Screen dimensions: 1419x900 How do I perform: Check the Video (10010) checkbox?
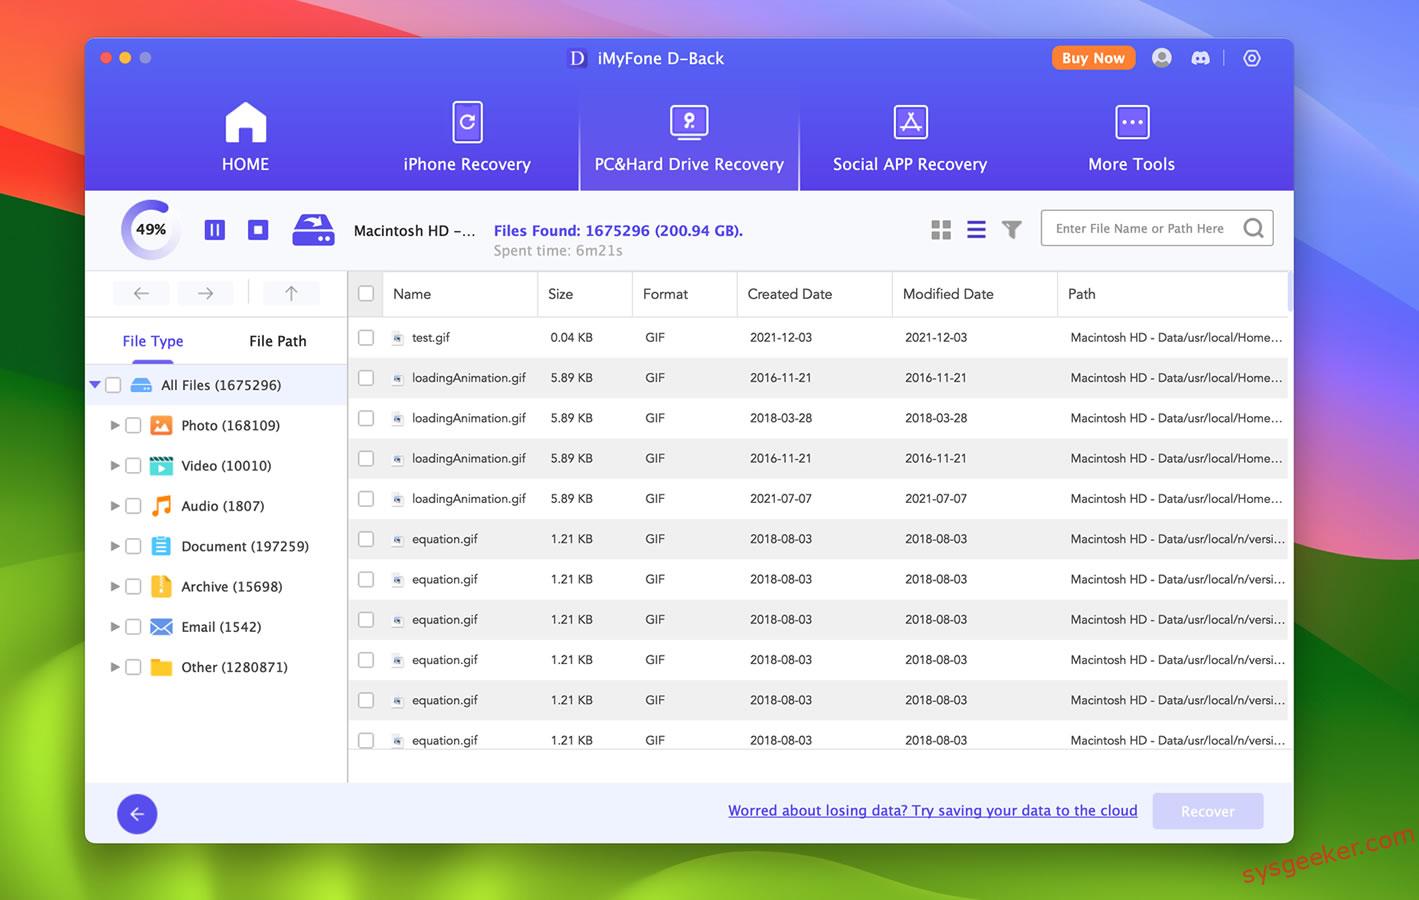133,465
